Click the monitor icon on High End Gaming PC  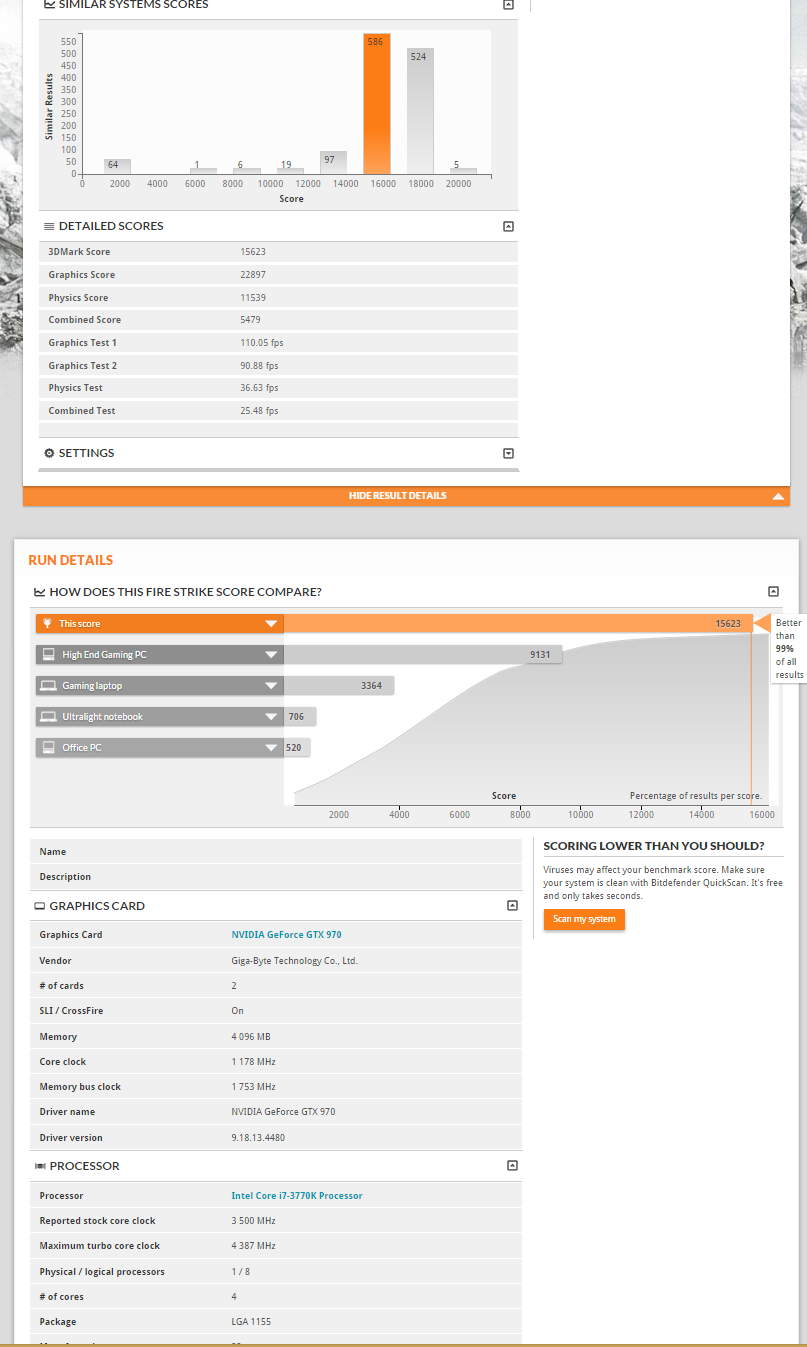(x=47, y=655)
